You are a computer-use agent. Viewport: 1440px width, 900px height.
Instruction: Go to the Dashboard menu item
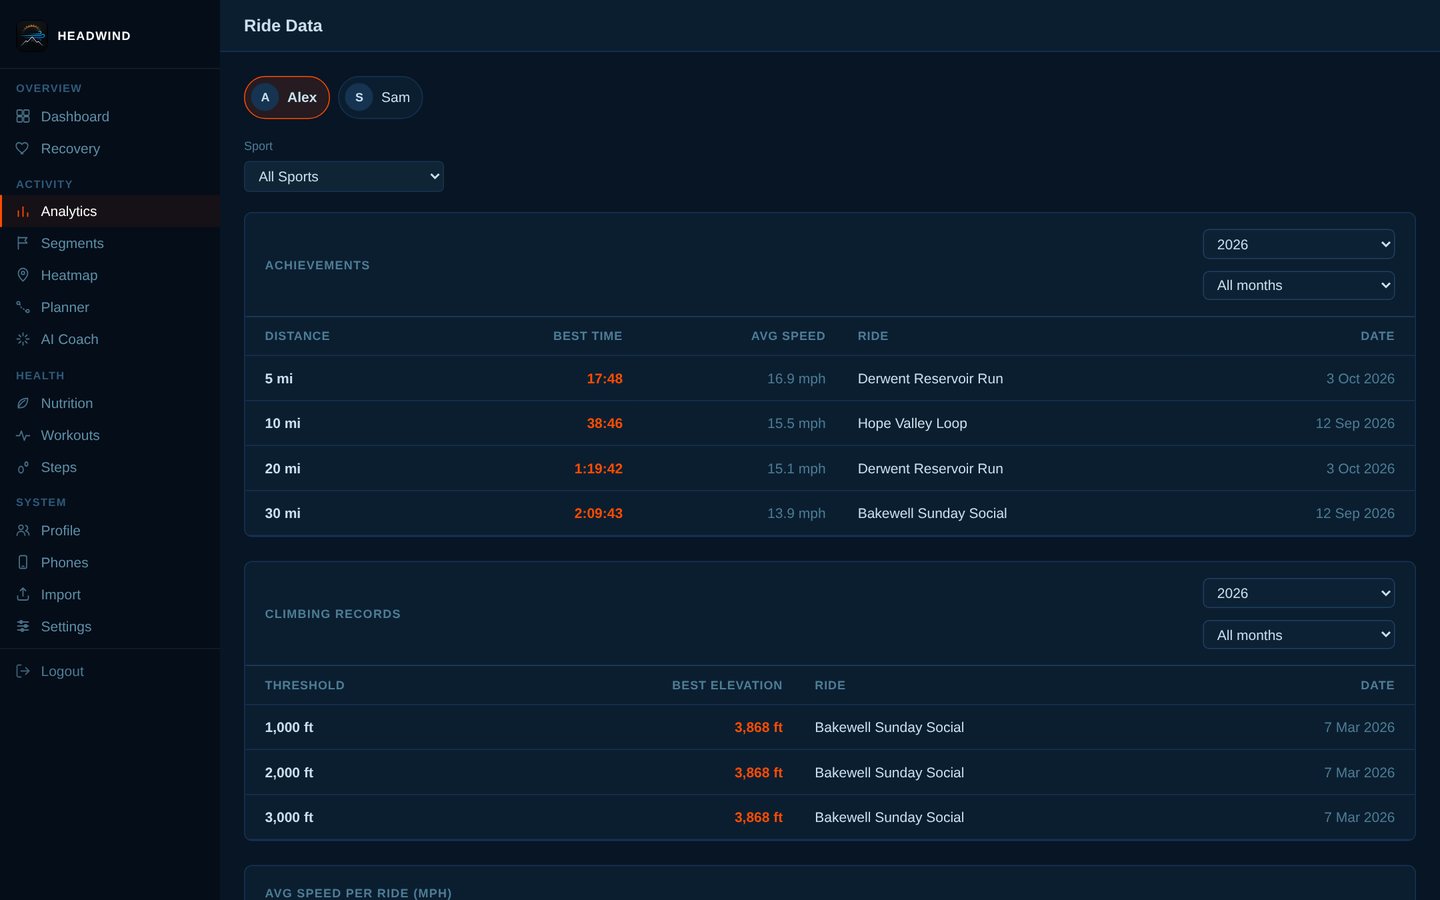pyautogui.click(x=110, y=117)
